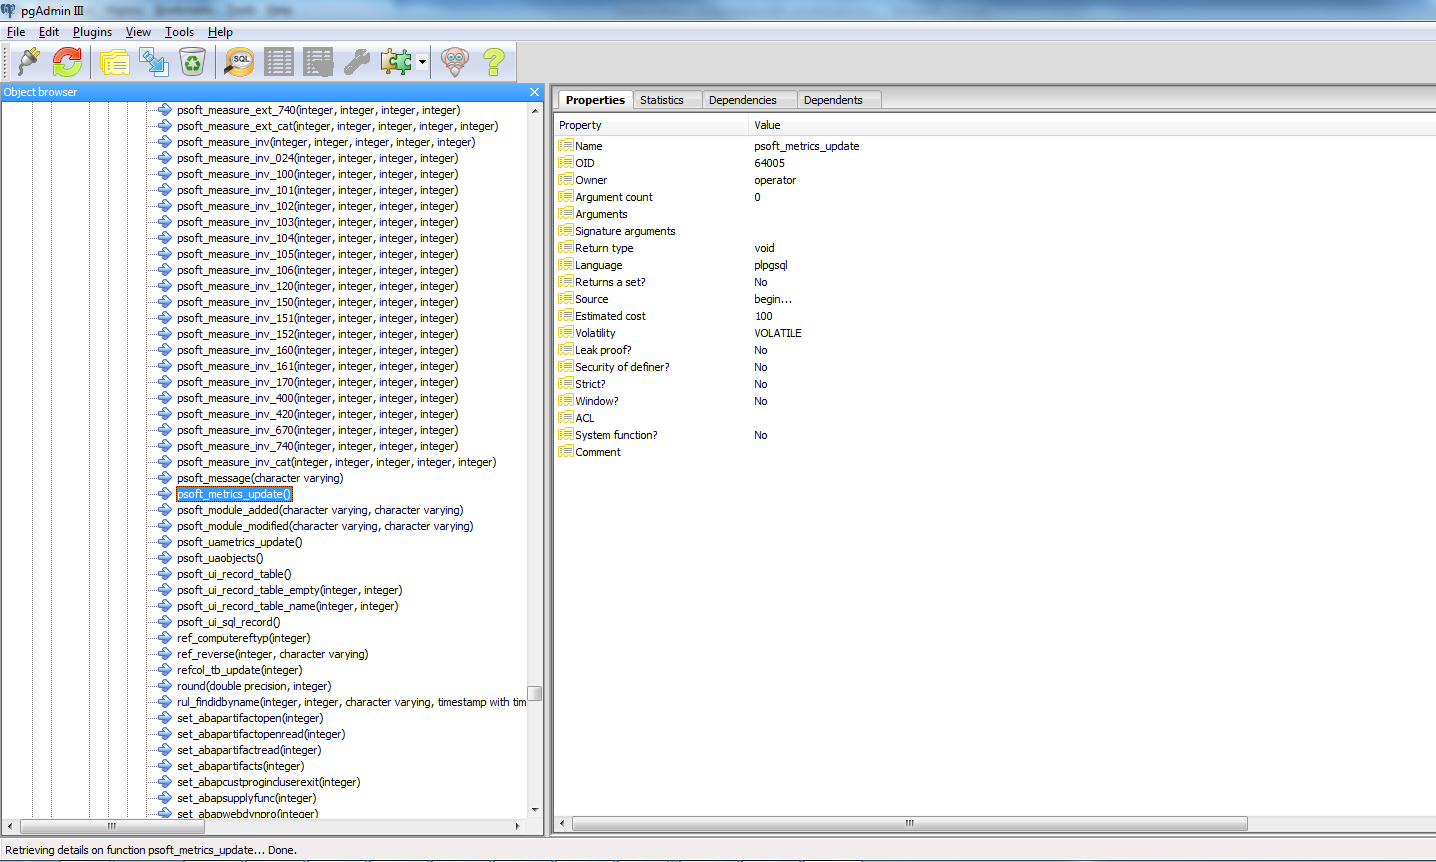Close the Object browser panel
The height and width of the screenshot is (862, 1436).
(534, 92)
